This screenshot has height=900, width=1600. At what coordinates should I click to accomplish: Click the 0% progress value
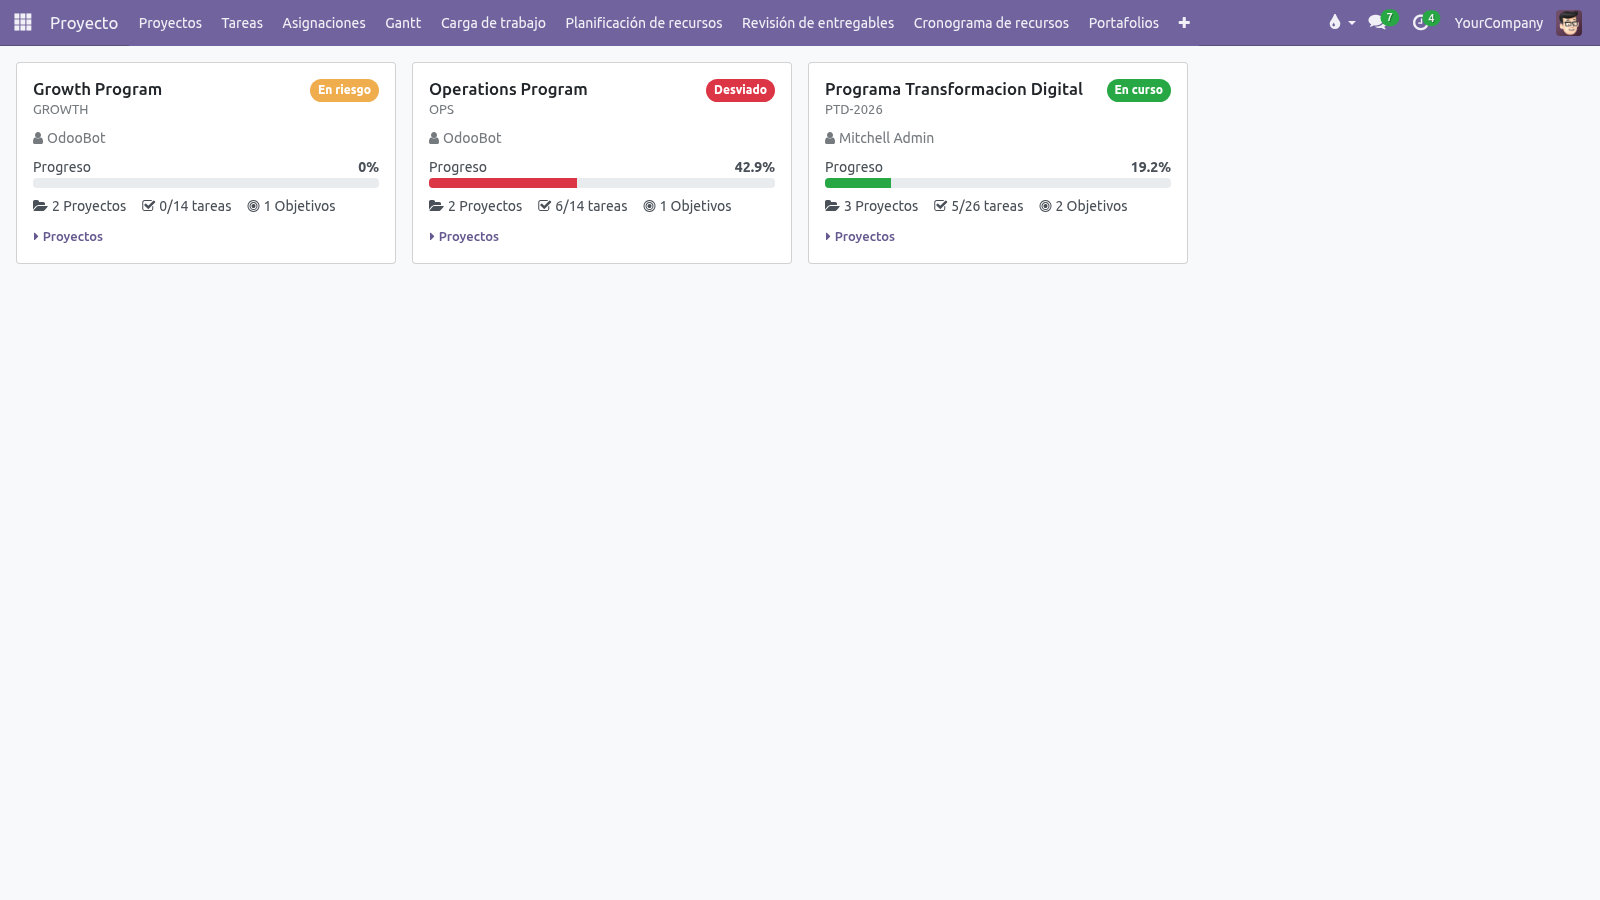(368, 167)
